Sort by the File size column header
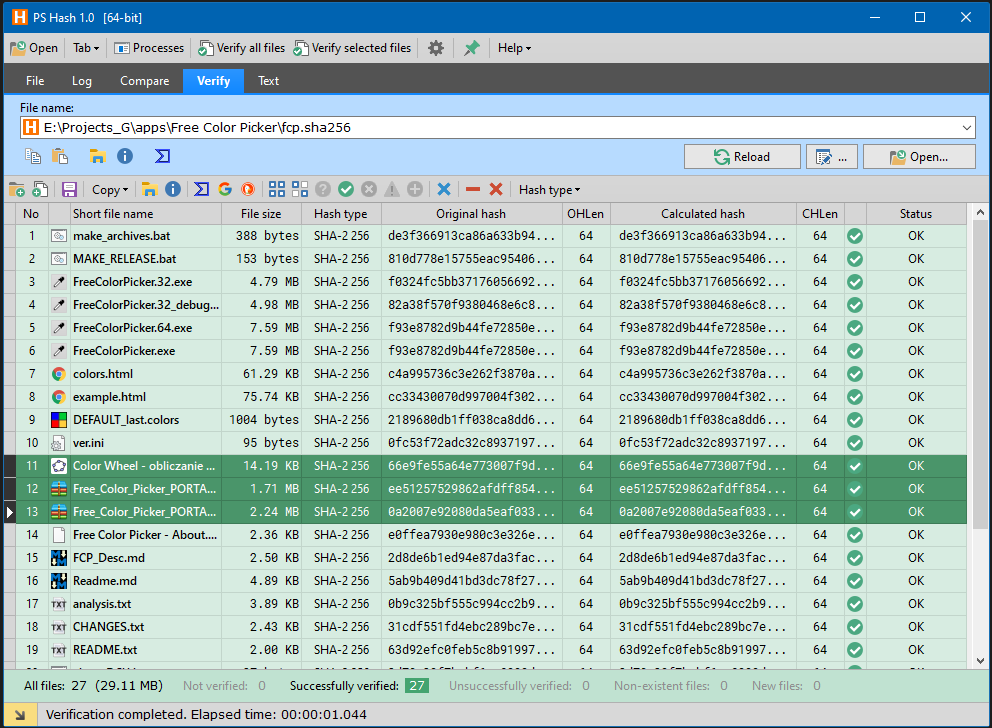 [x=261, y=214]
